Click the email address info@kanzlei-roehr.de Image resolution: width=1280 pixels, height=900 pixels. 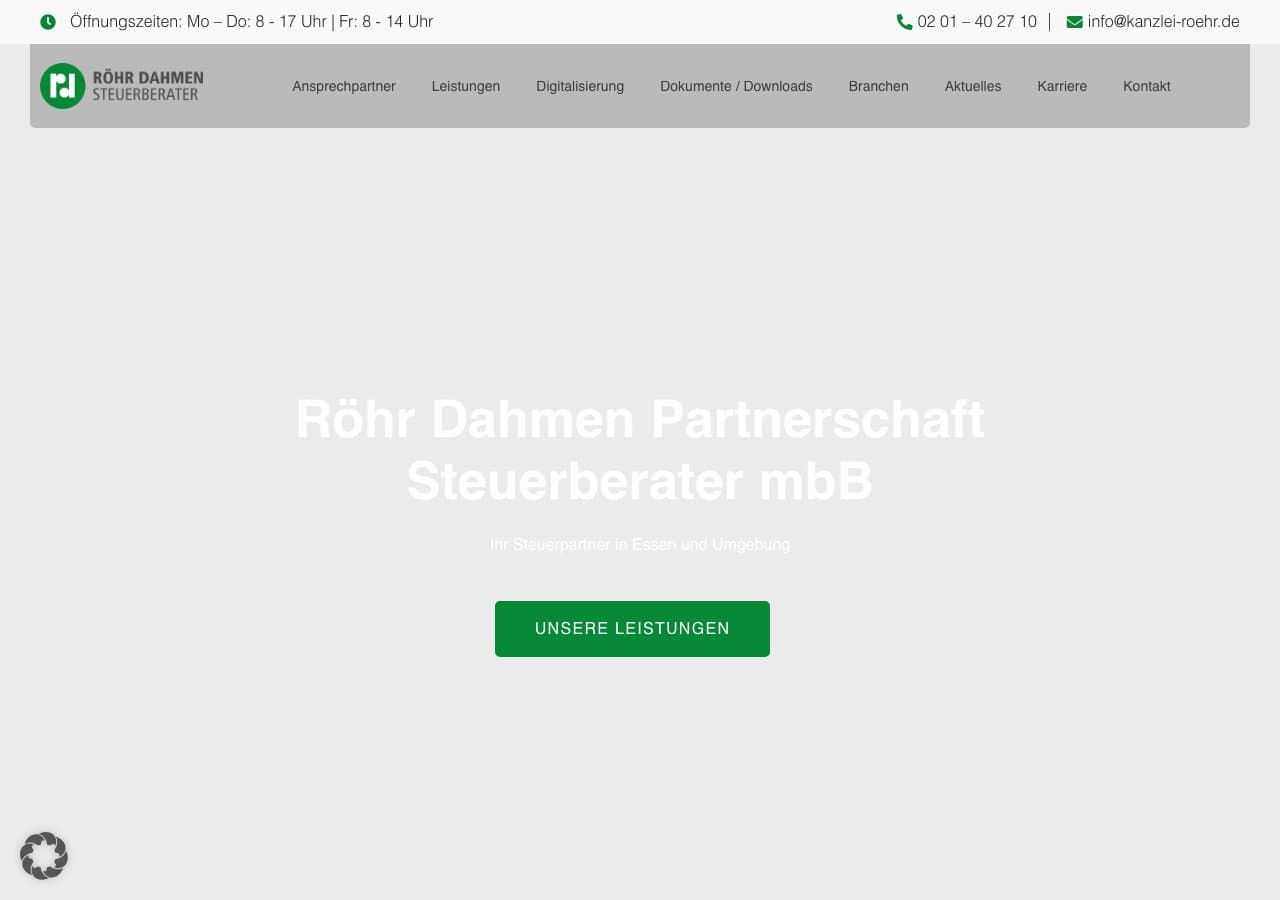(x=1163, y=21)
